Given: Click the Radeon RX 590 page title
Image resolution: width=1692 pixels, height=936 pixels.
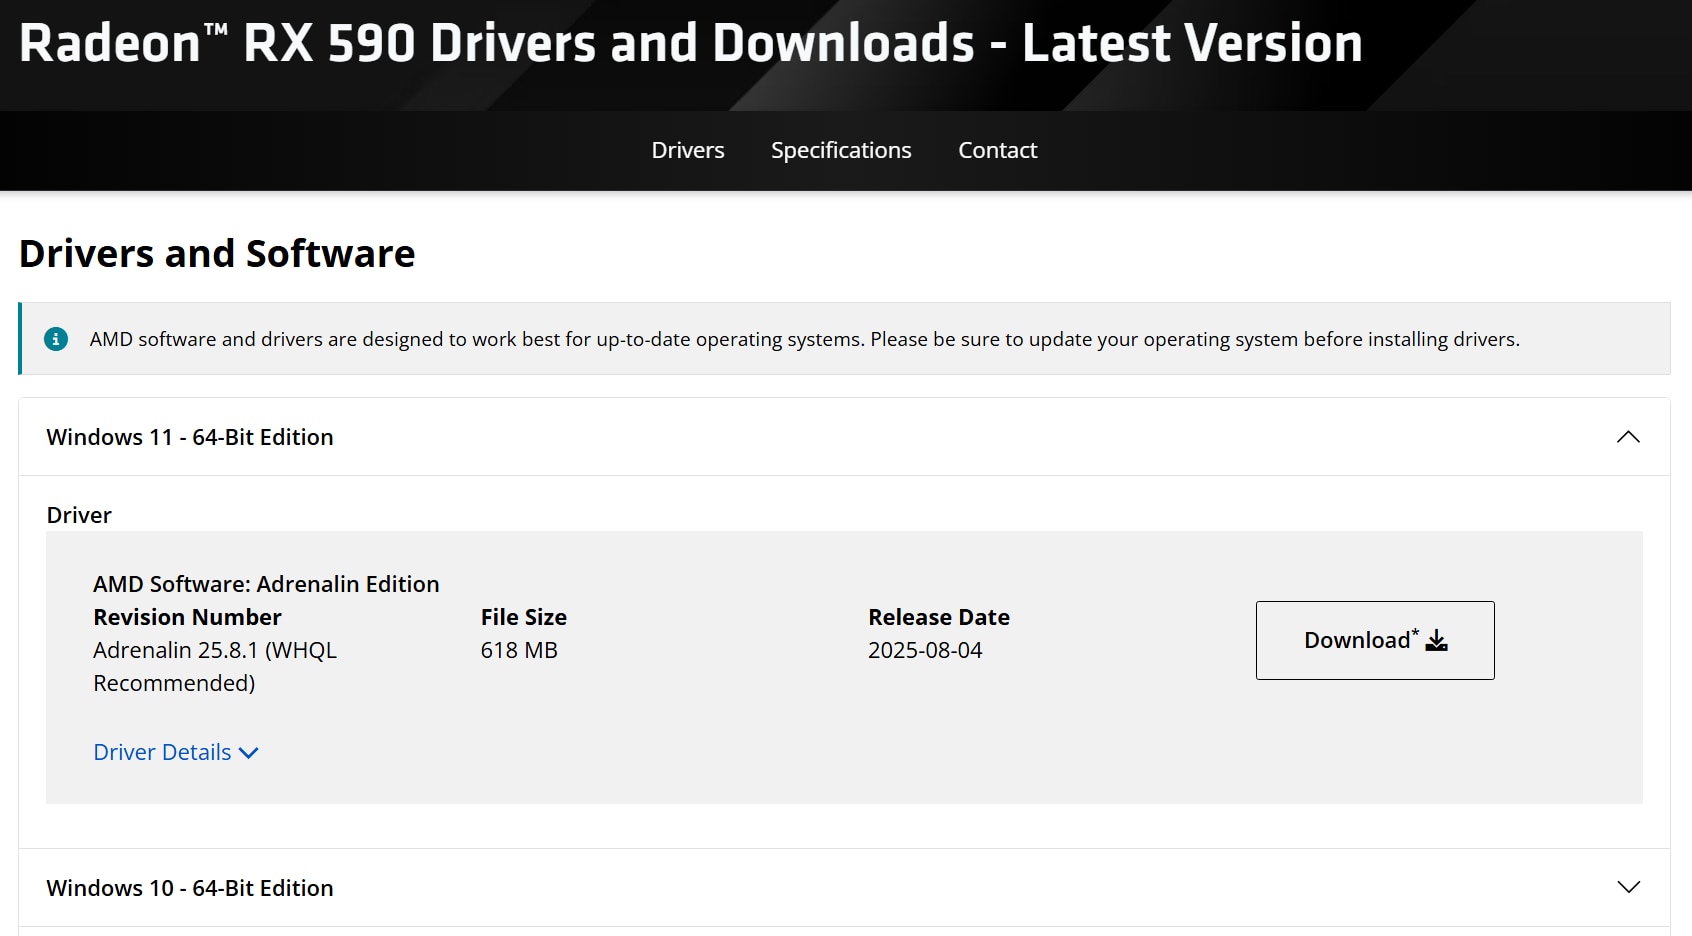Looking at the screenshot, I should [x=690, y=44].
